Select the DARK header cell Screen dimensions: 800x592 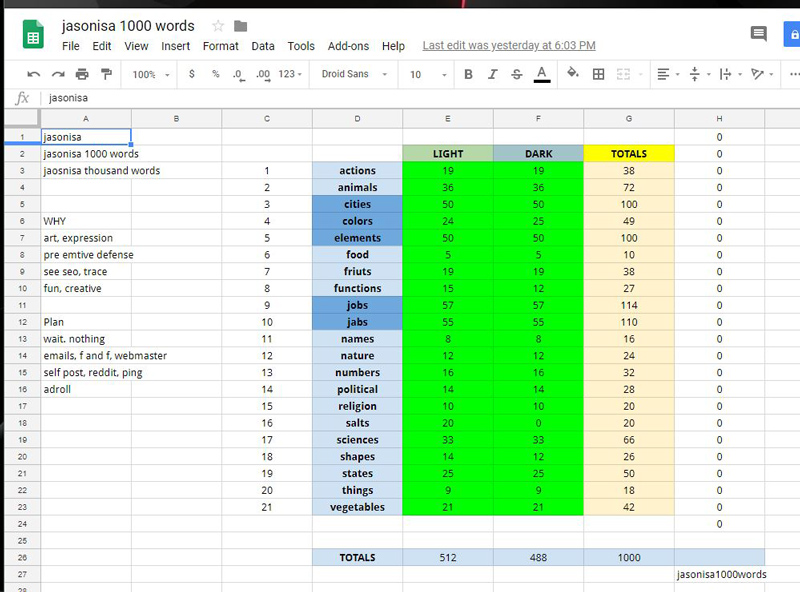point(538,154)
